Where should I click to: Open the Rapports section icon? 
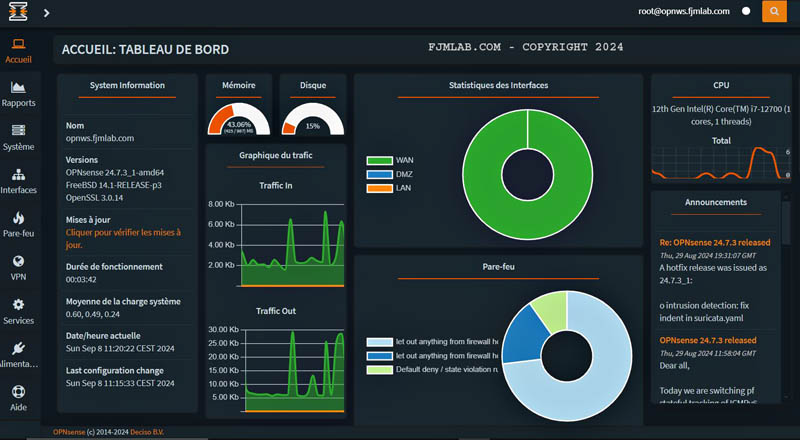18,88
